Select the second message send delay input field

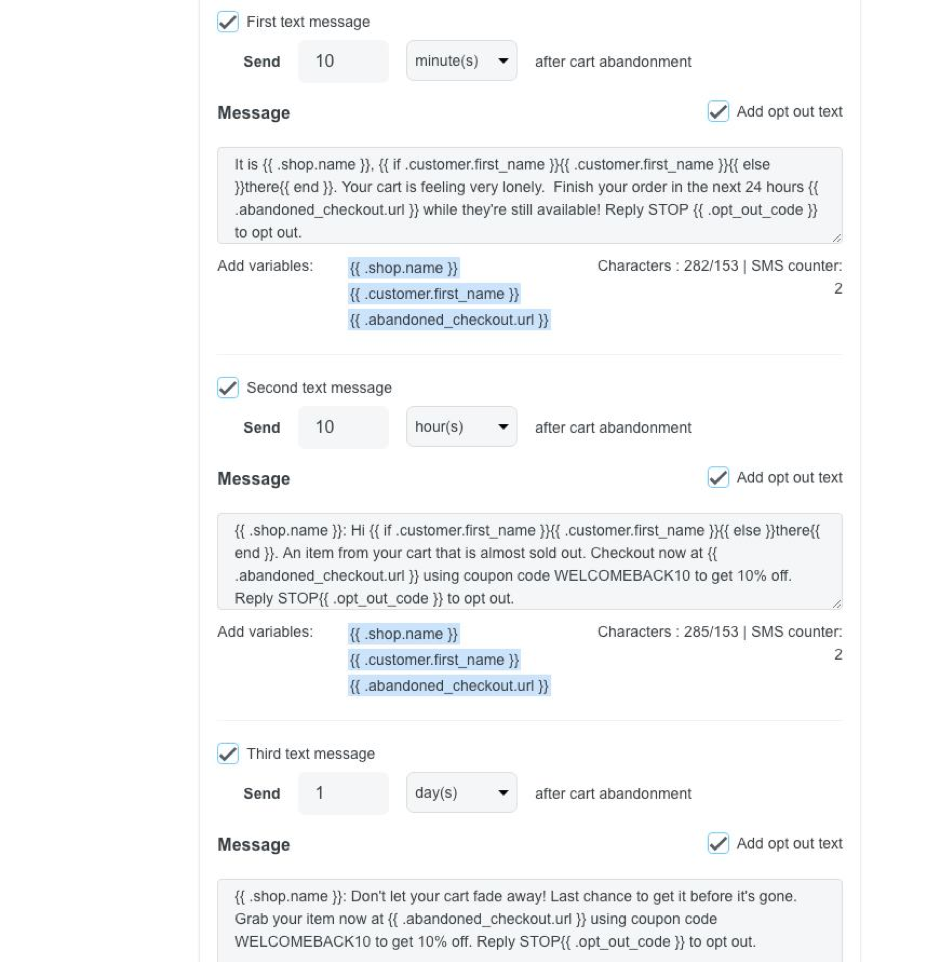(343, 427)
